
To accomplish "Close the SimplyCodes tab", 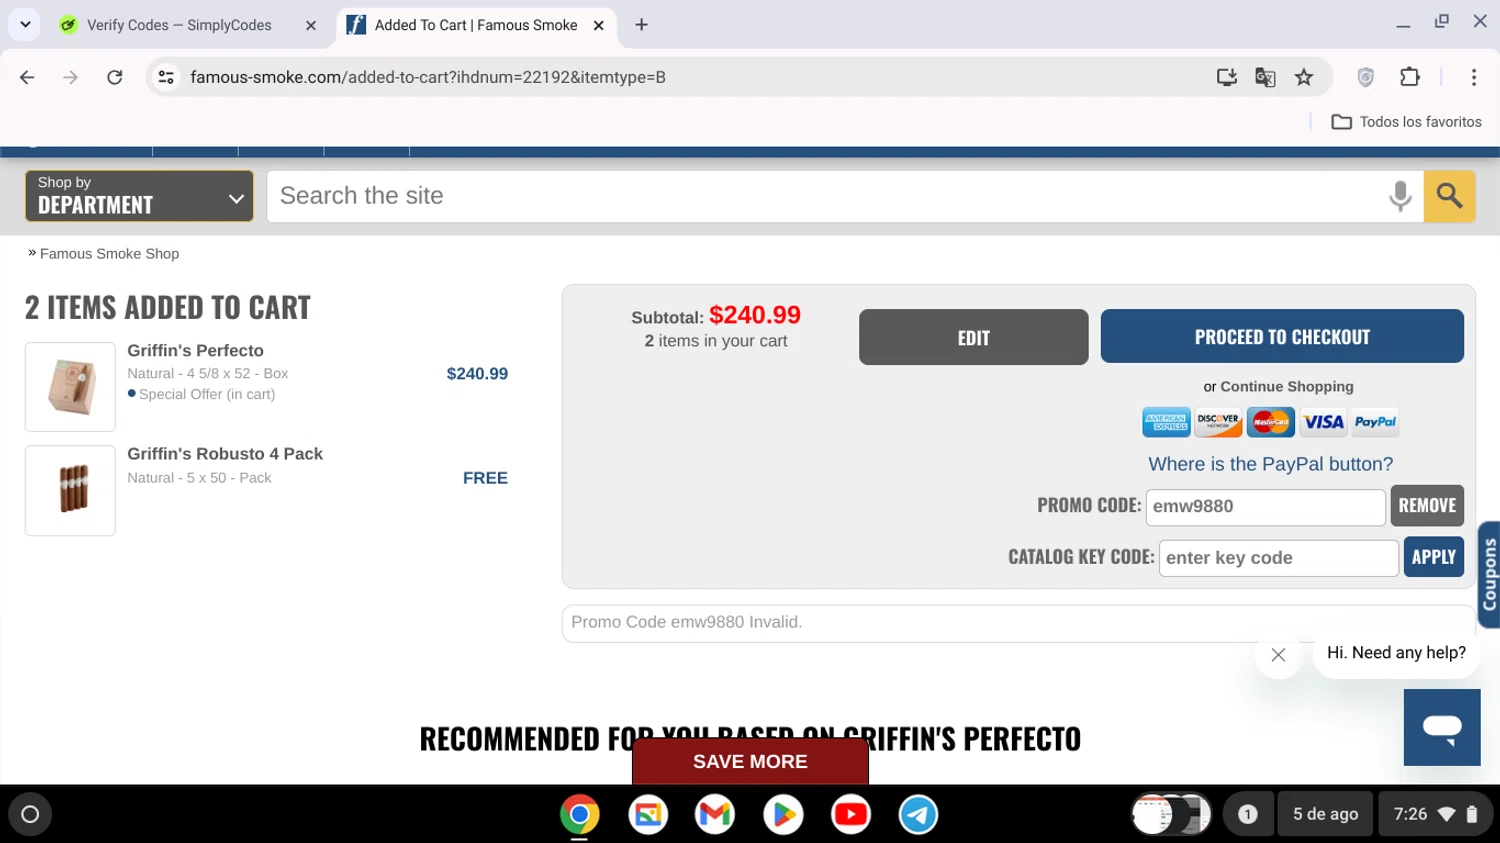I will point(311,26).
